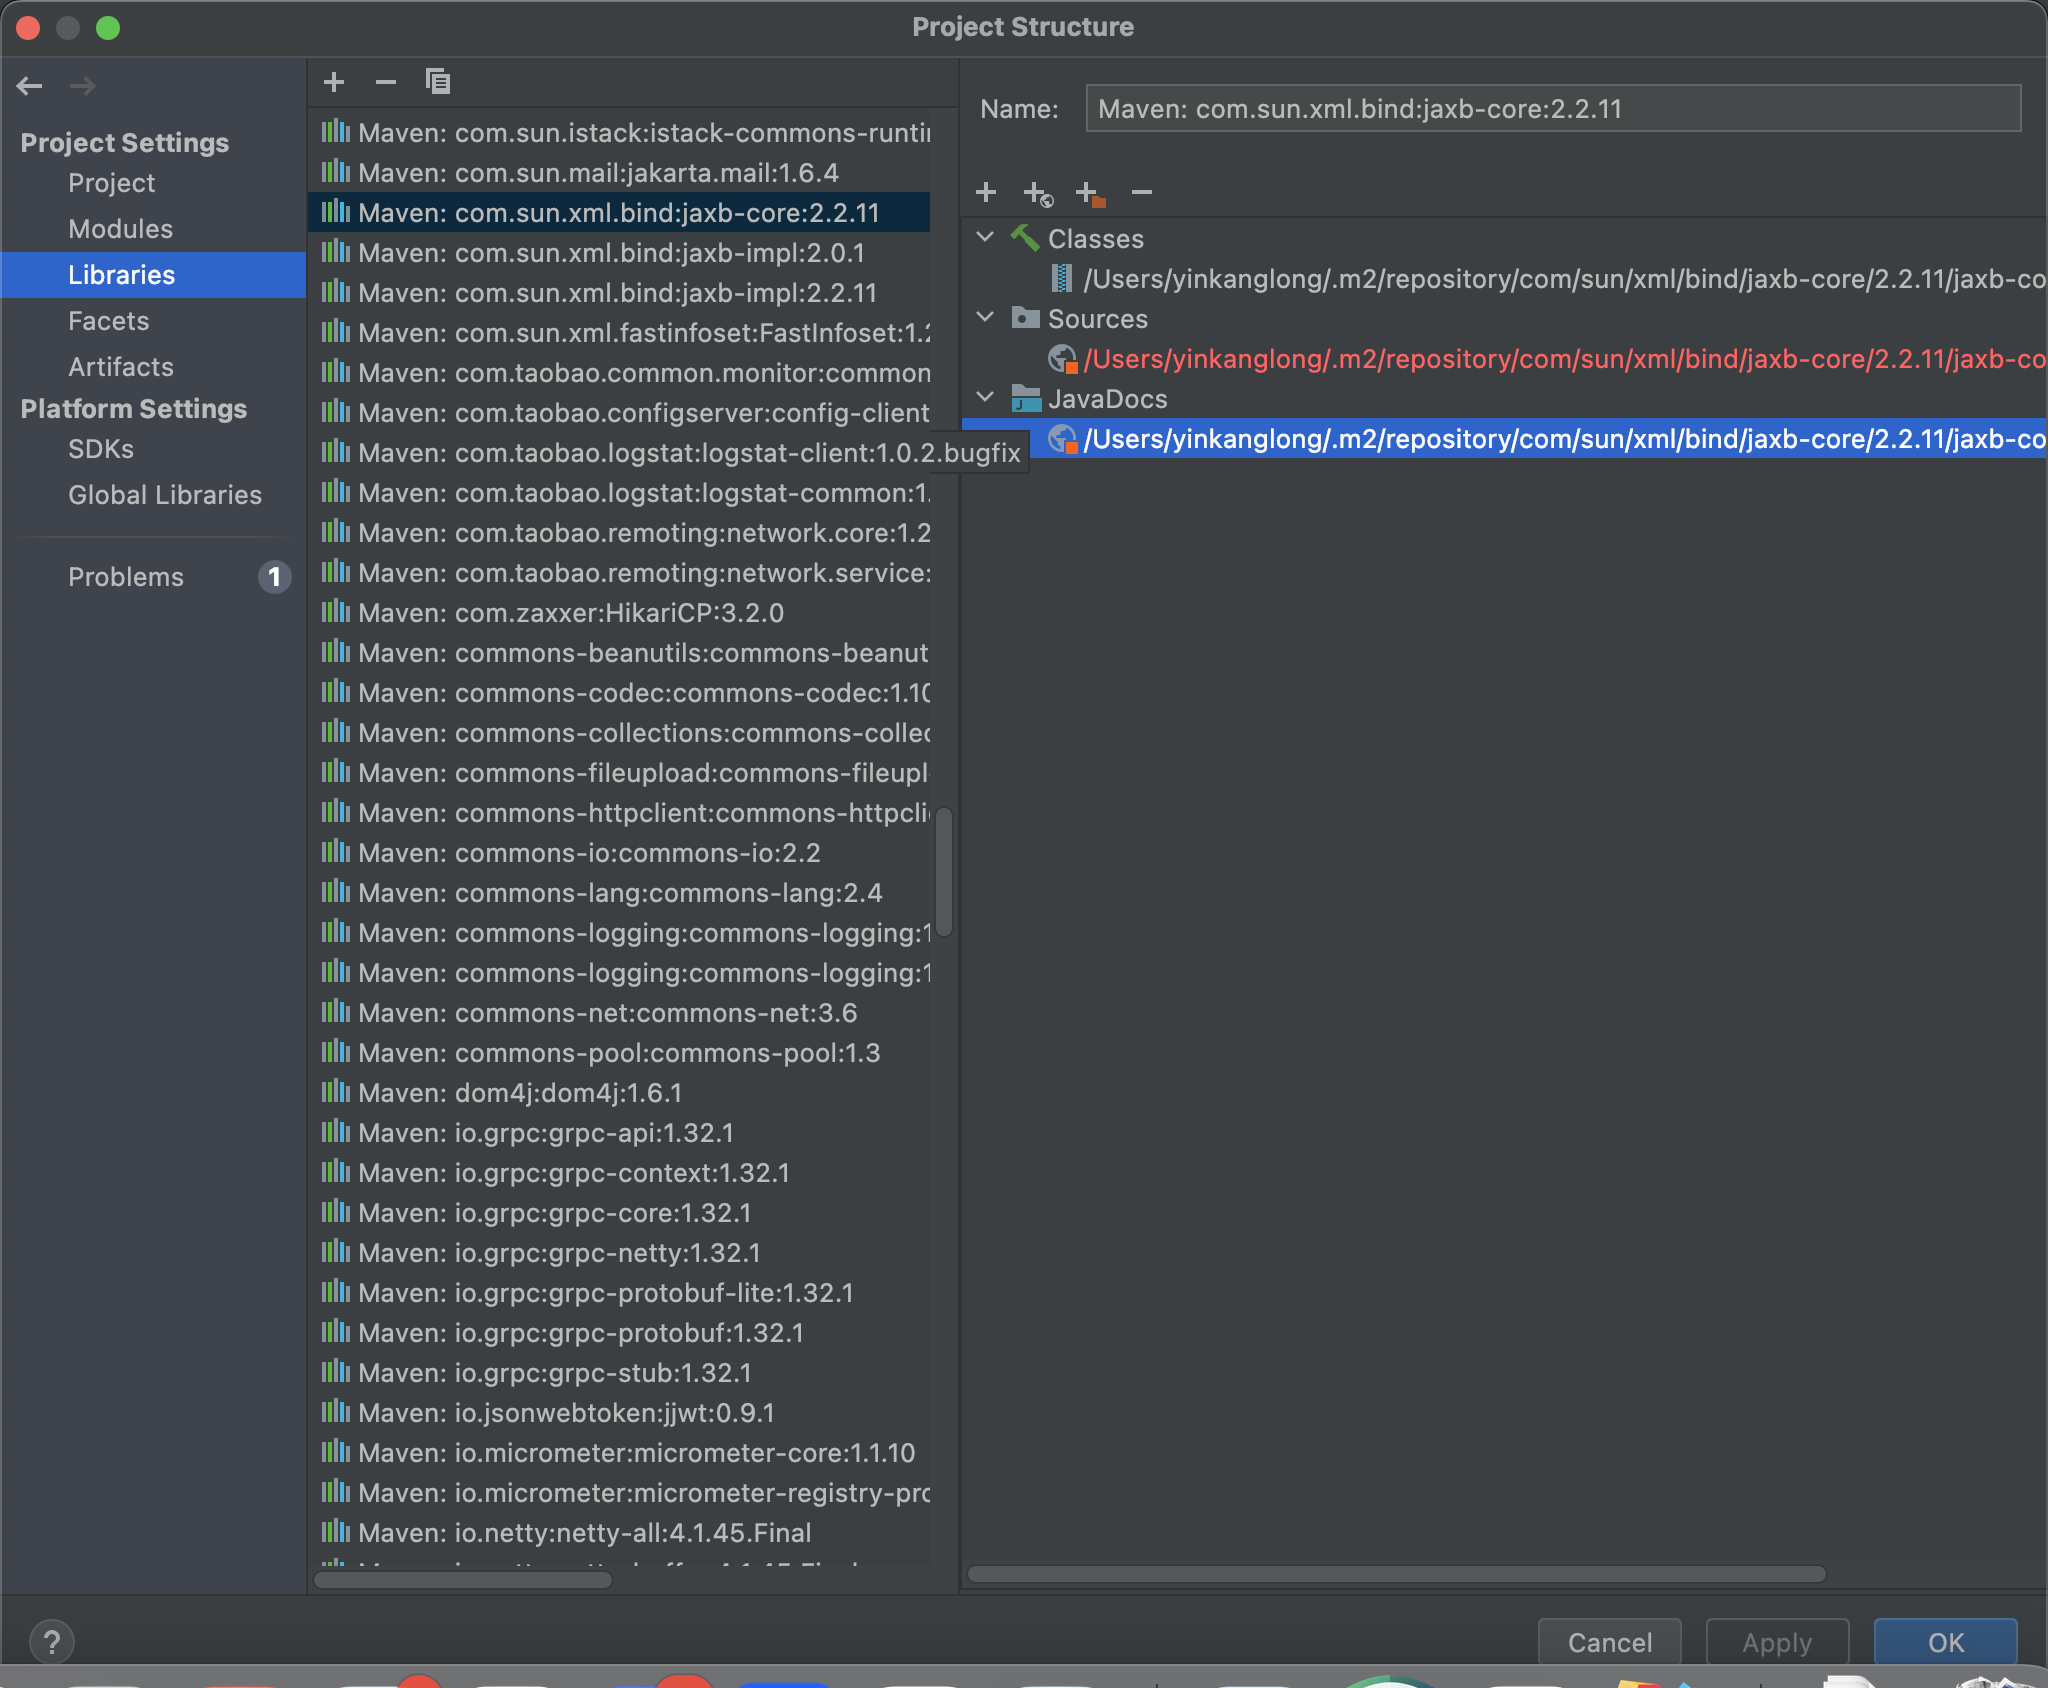Collapse the Classes tree node
The width and height of the screenshot is (2048, 1688).
point(986,238)
